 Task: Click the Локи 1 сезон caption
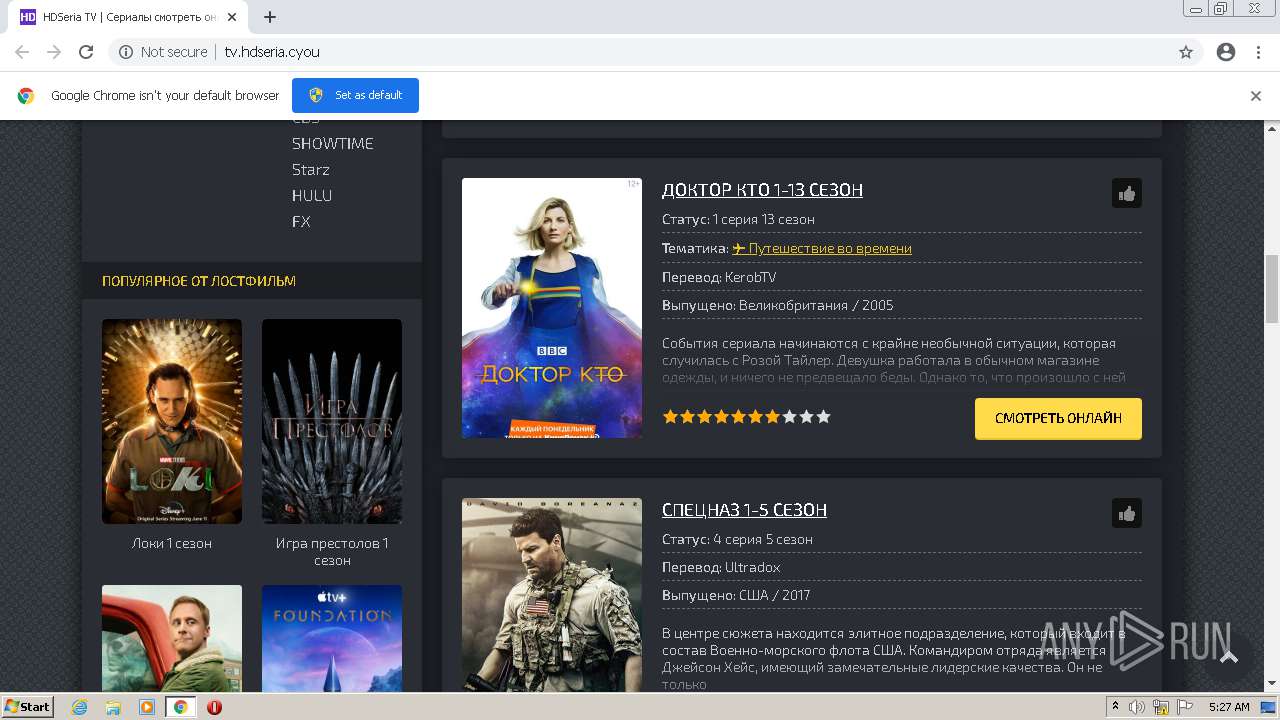[x=172, y=543]
